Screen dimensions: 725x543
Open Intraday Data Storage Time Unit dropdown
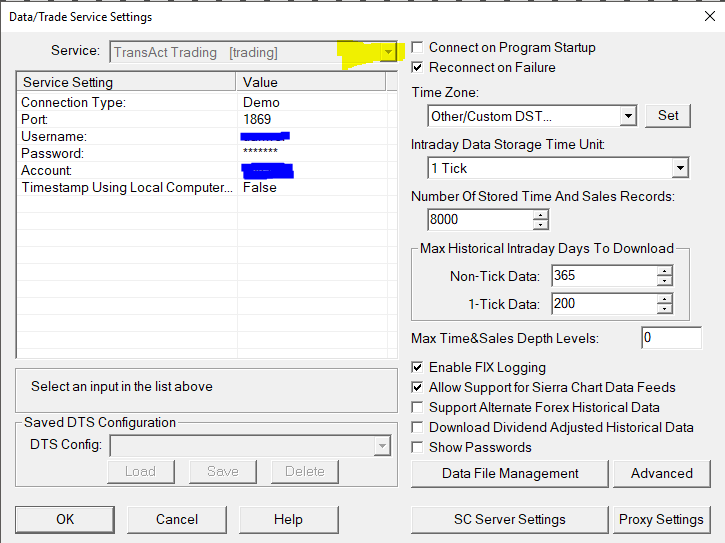[x=680, y=168]
